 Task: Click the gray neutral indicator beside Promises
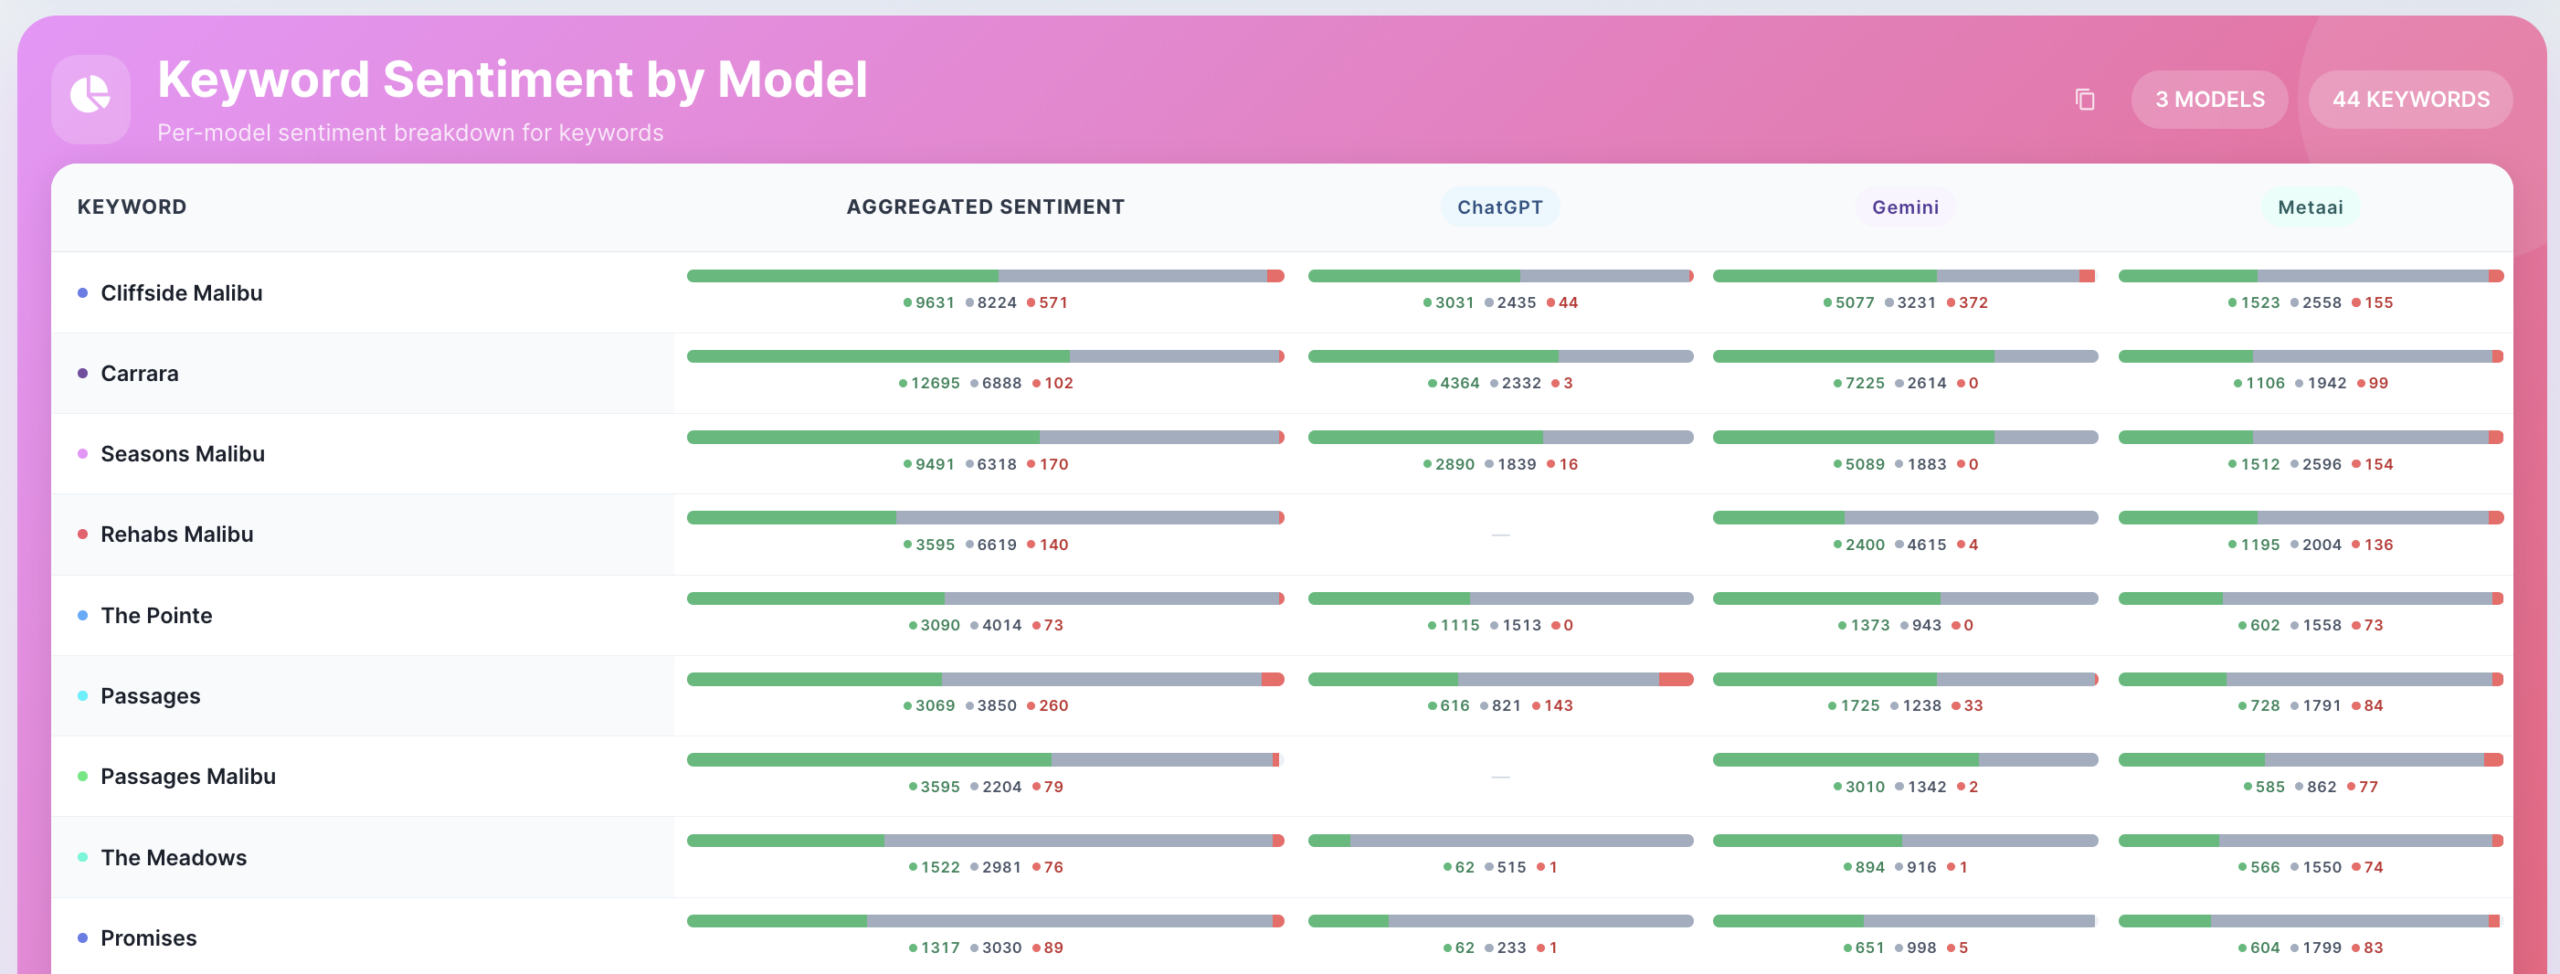(1001, 947)
